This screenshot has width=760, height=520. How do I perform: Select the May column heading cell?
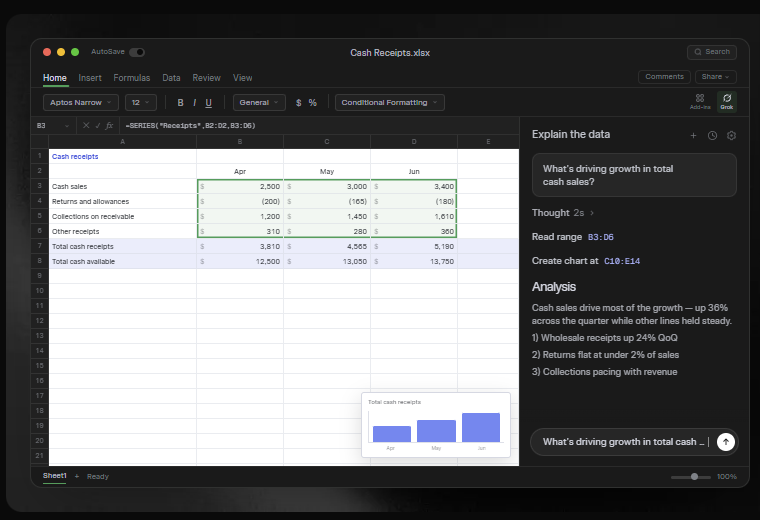[x=327, y=172]
